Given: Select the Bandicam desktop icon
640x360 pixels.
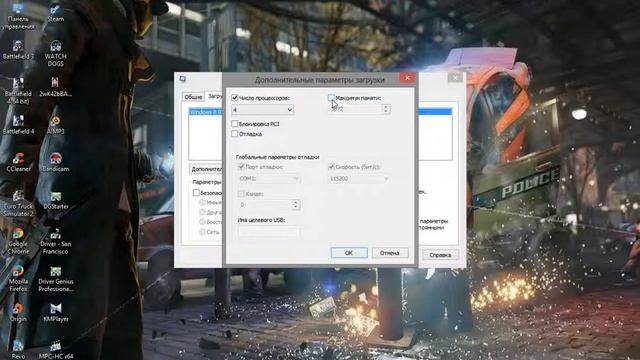Looking at the screenshot, I should click(x=56, y=162).
